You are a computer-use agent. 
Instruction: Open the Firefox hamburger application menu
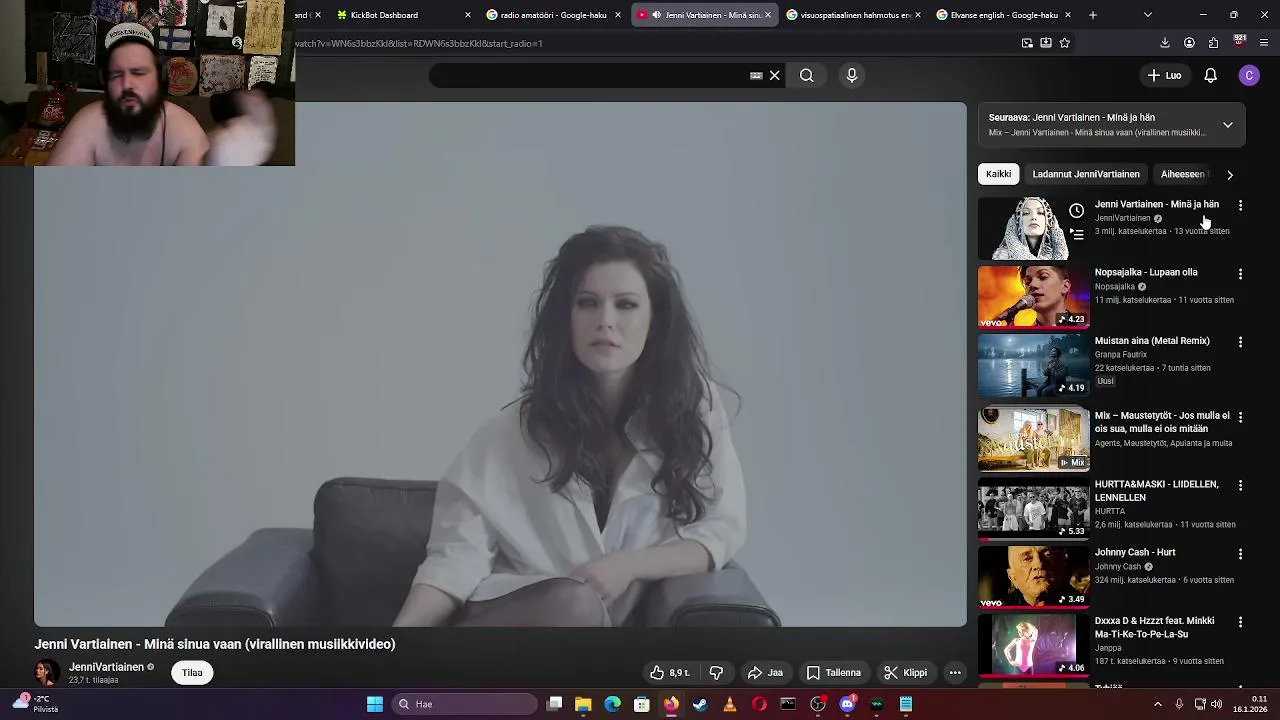click(x=1264, y=43)
